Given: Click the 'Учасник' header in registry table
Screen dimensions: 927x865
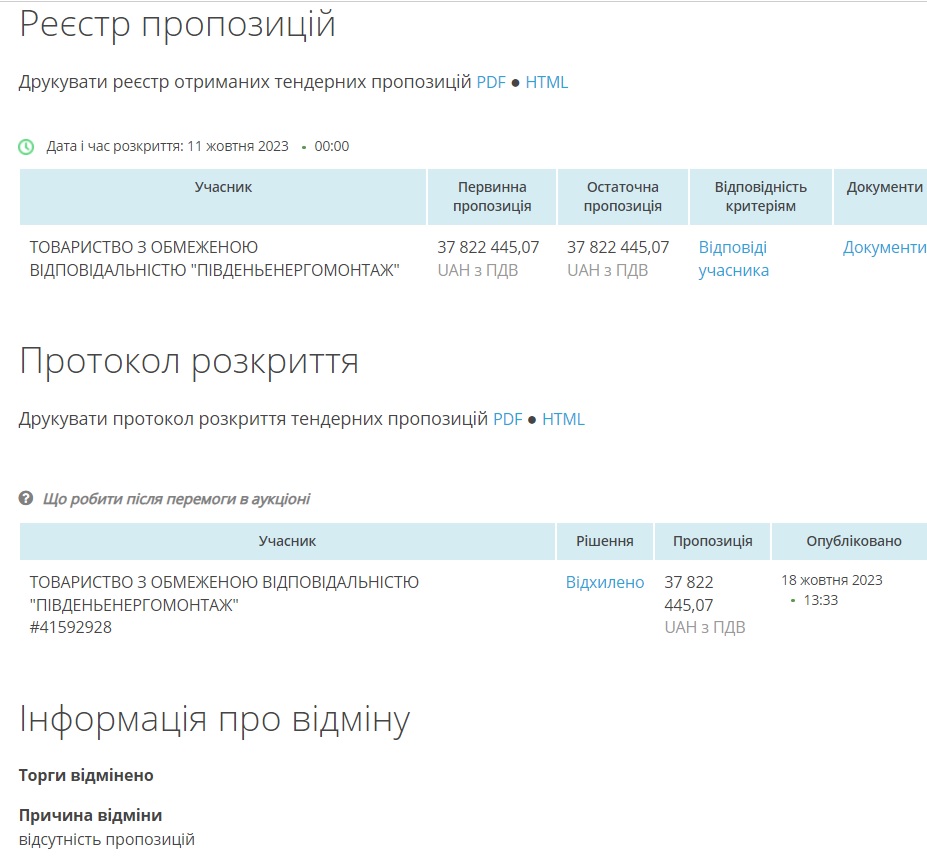Looking at the screenshot, I should pyautogui.click(x=223, y=196).
